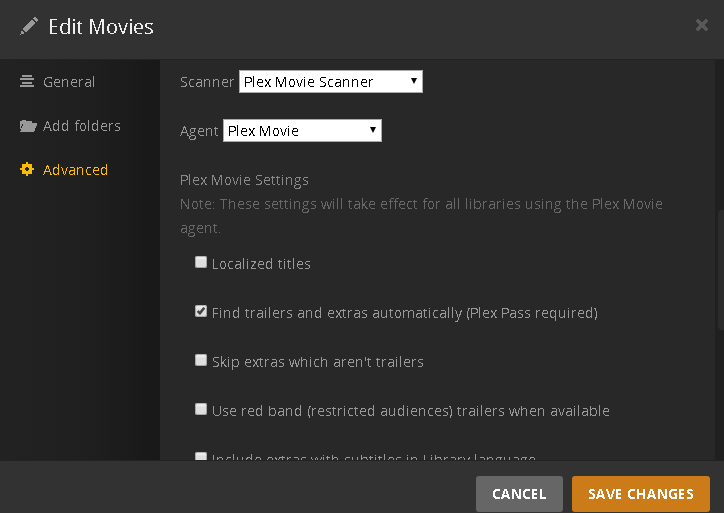
Task: Click the Add folders folder icon
Action: (x=27, y=126)
